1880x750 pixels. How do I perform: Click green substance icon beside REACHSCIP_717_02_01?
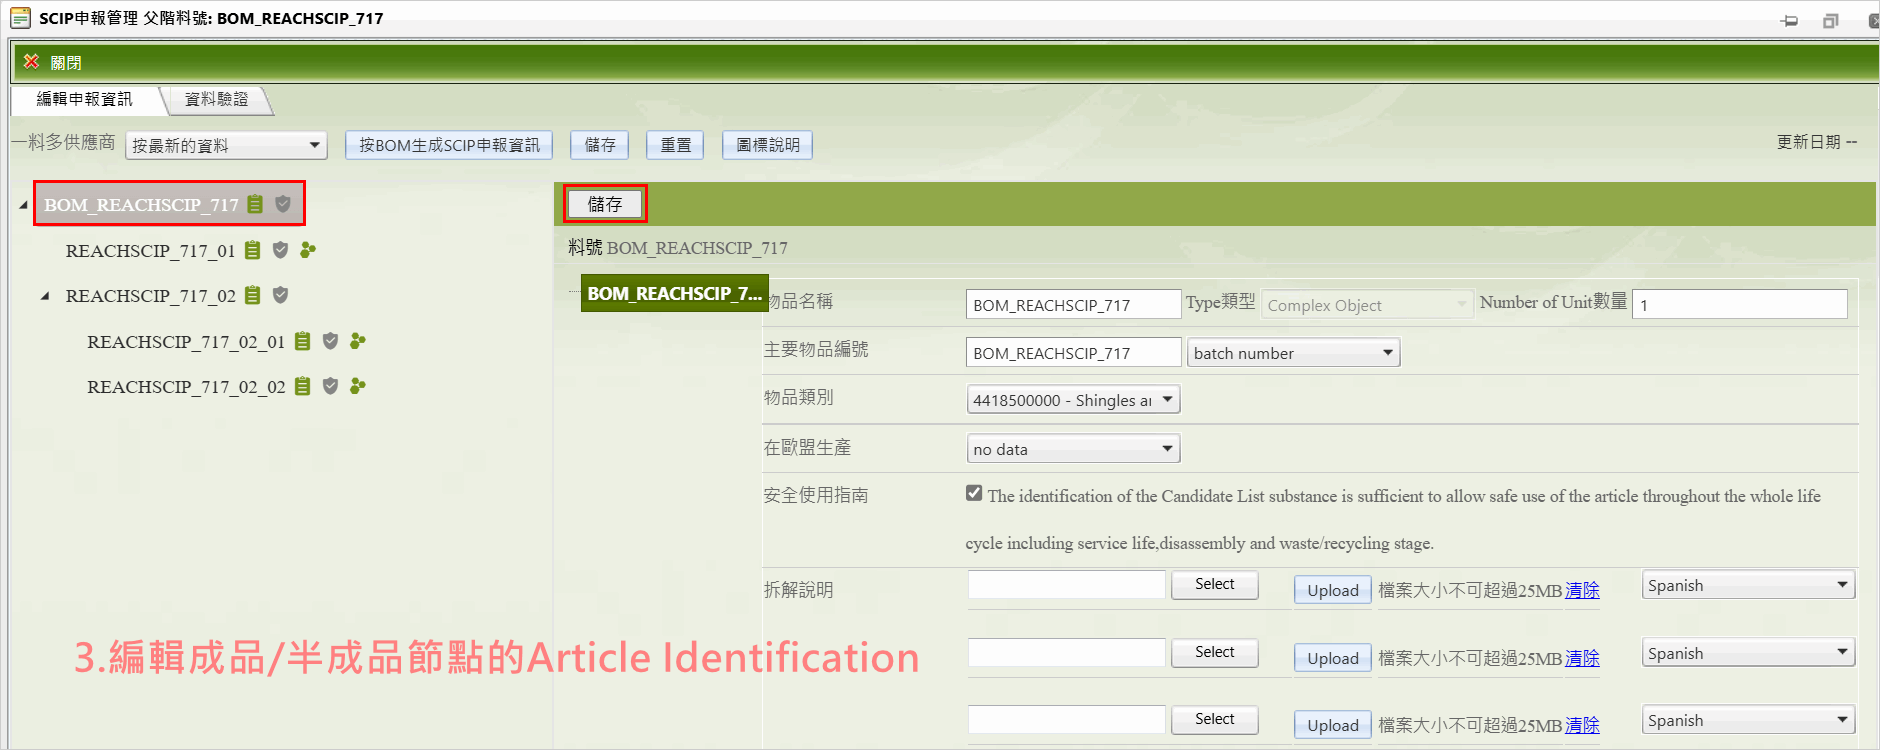pos(358,341)
